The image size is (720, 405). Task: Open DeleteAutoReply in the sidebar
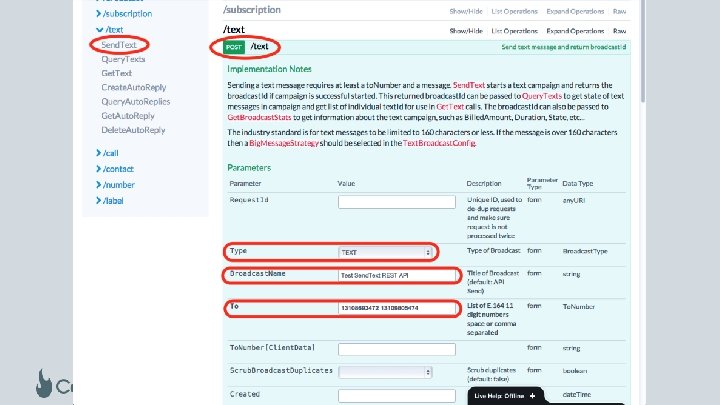click(x=133, y=130)
